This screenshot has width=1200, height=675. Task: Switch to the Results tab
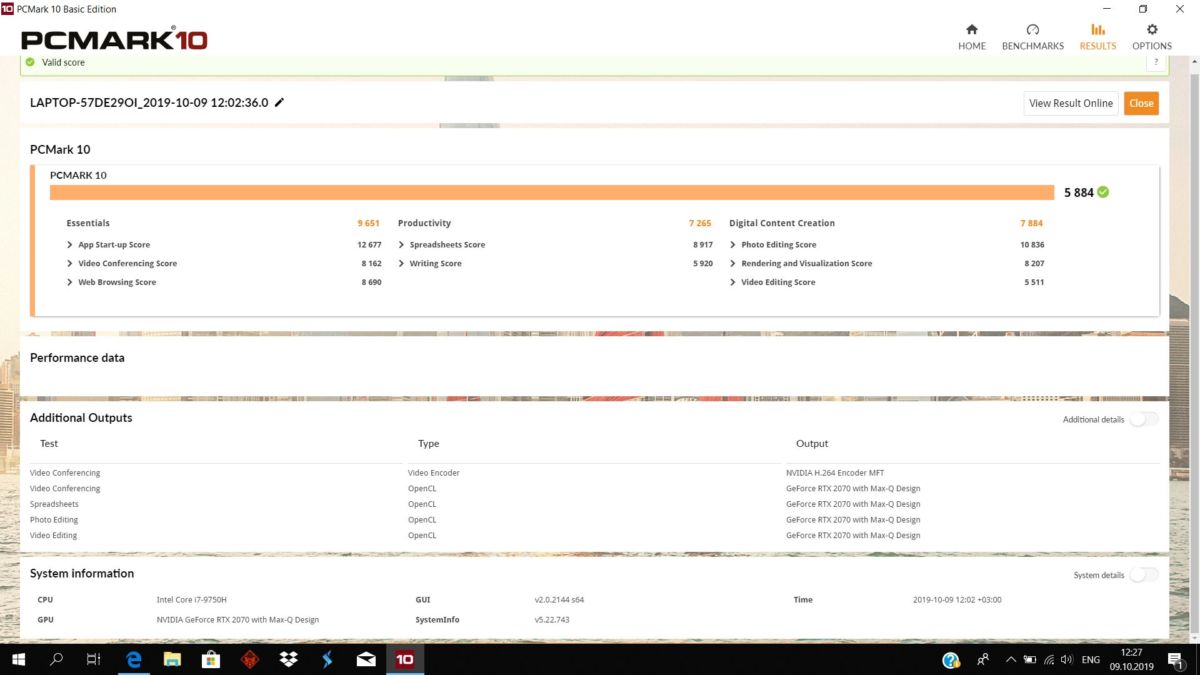tap(1097, 36)
